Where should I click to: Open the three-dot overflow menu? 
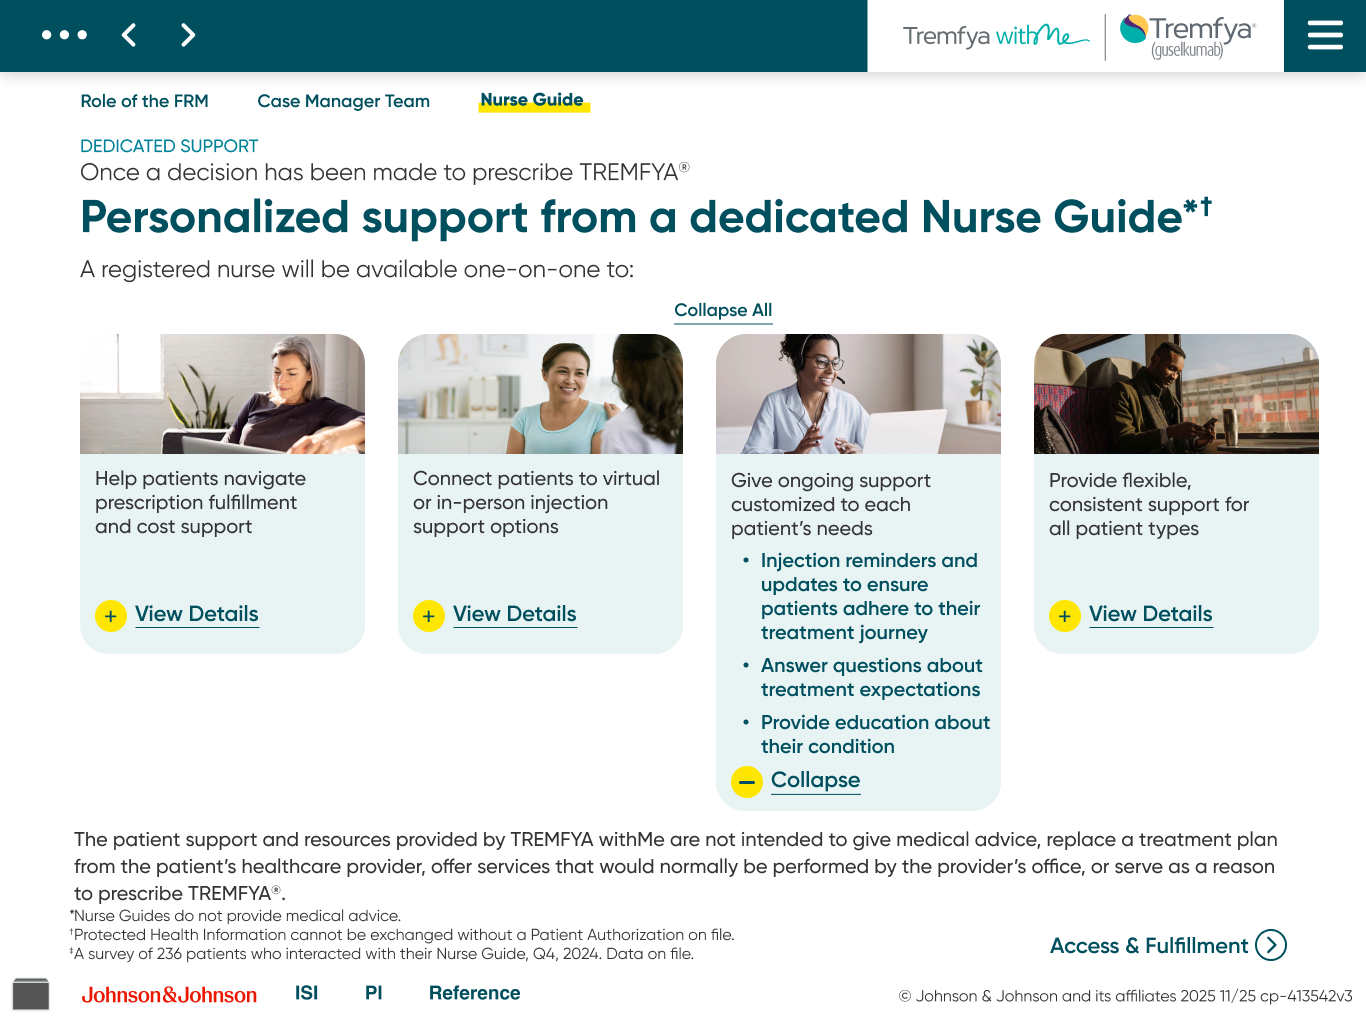[x=64, y=35]
